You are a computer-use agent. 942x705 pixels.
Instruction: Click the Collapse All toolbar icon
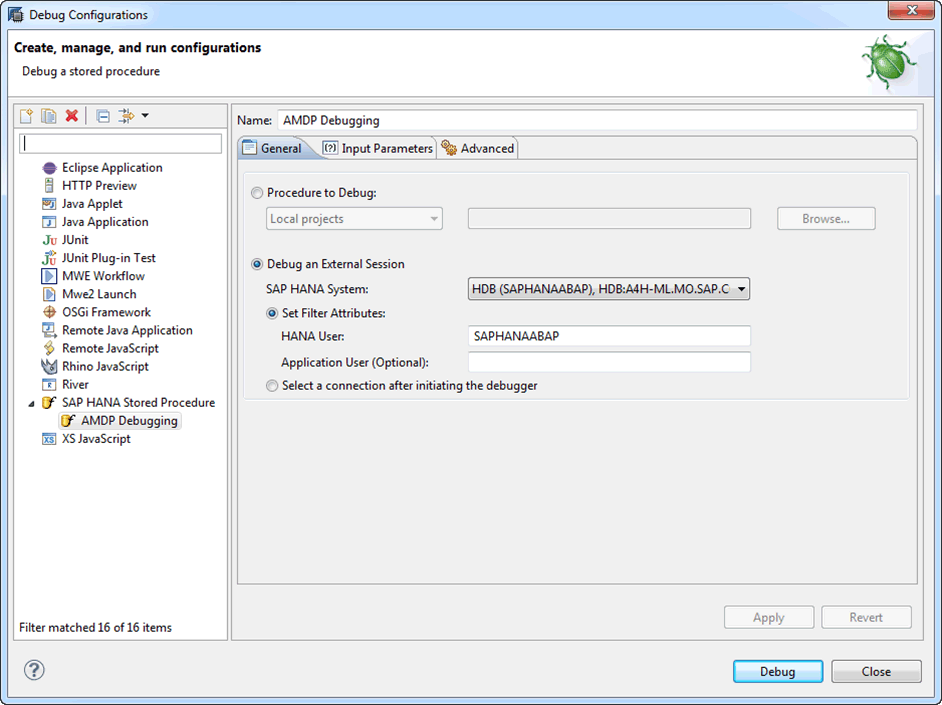(x=103, y=116)
